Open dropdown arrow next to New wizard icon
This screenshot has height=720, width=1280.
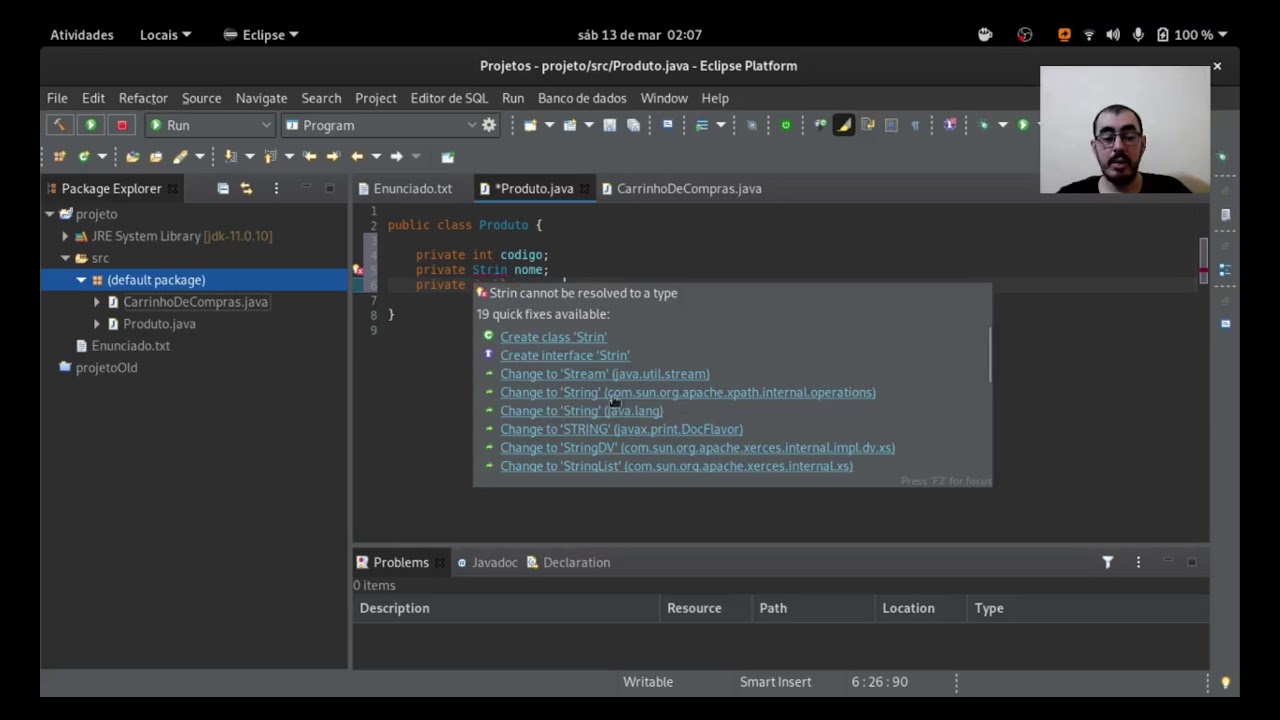[548, 125]
